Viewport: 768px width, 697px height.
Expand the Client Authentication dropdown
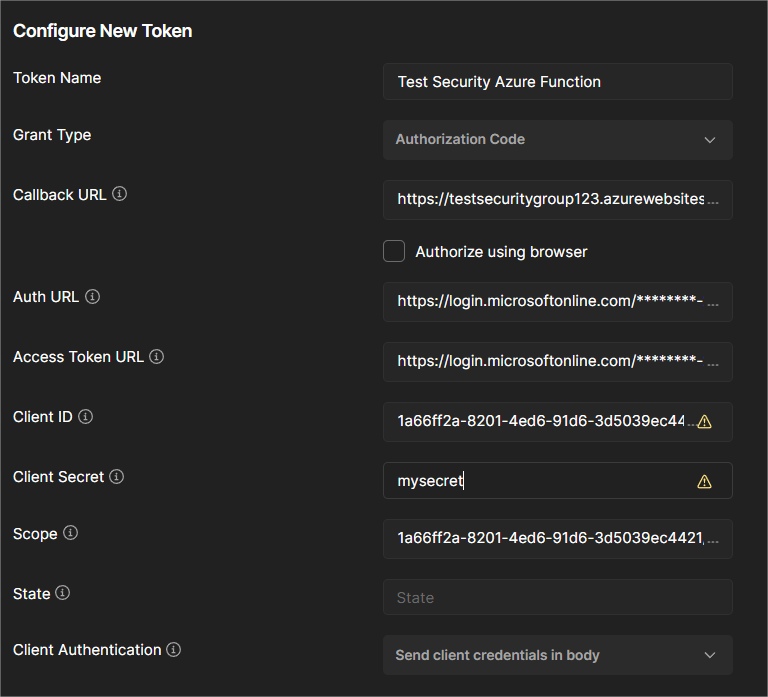click(x=557, y=656)
